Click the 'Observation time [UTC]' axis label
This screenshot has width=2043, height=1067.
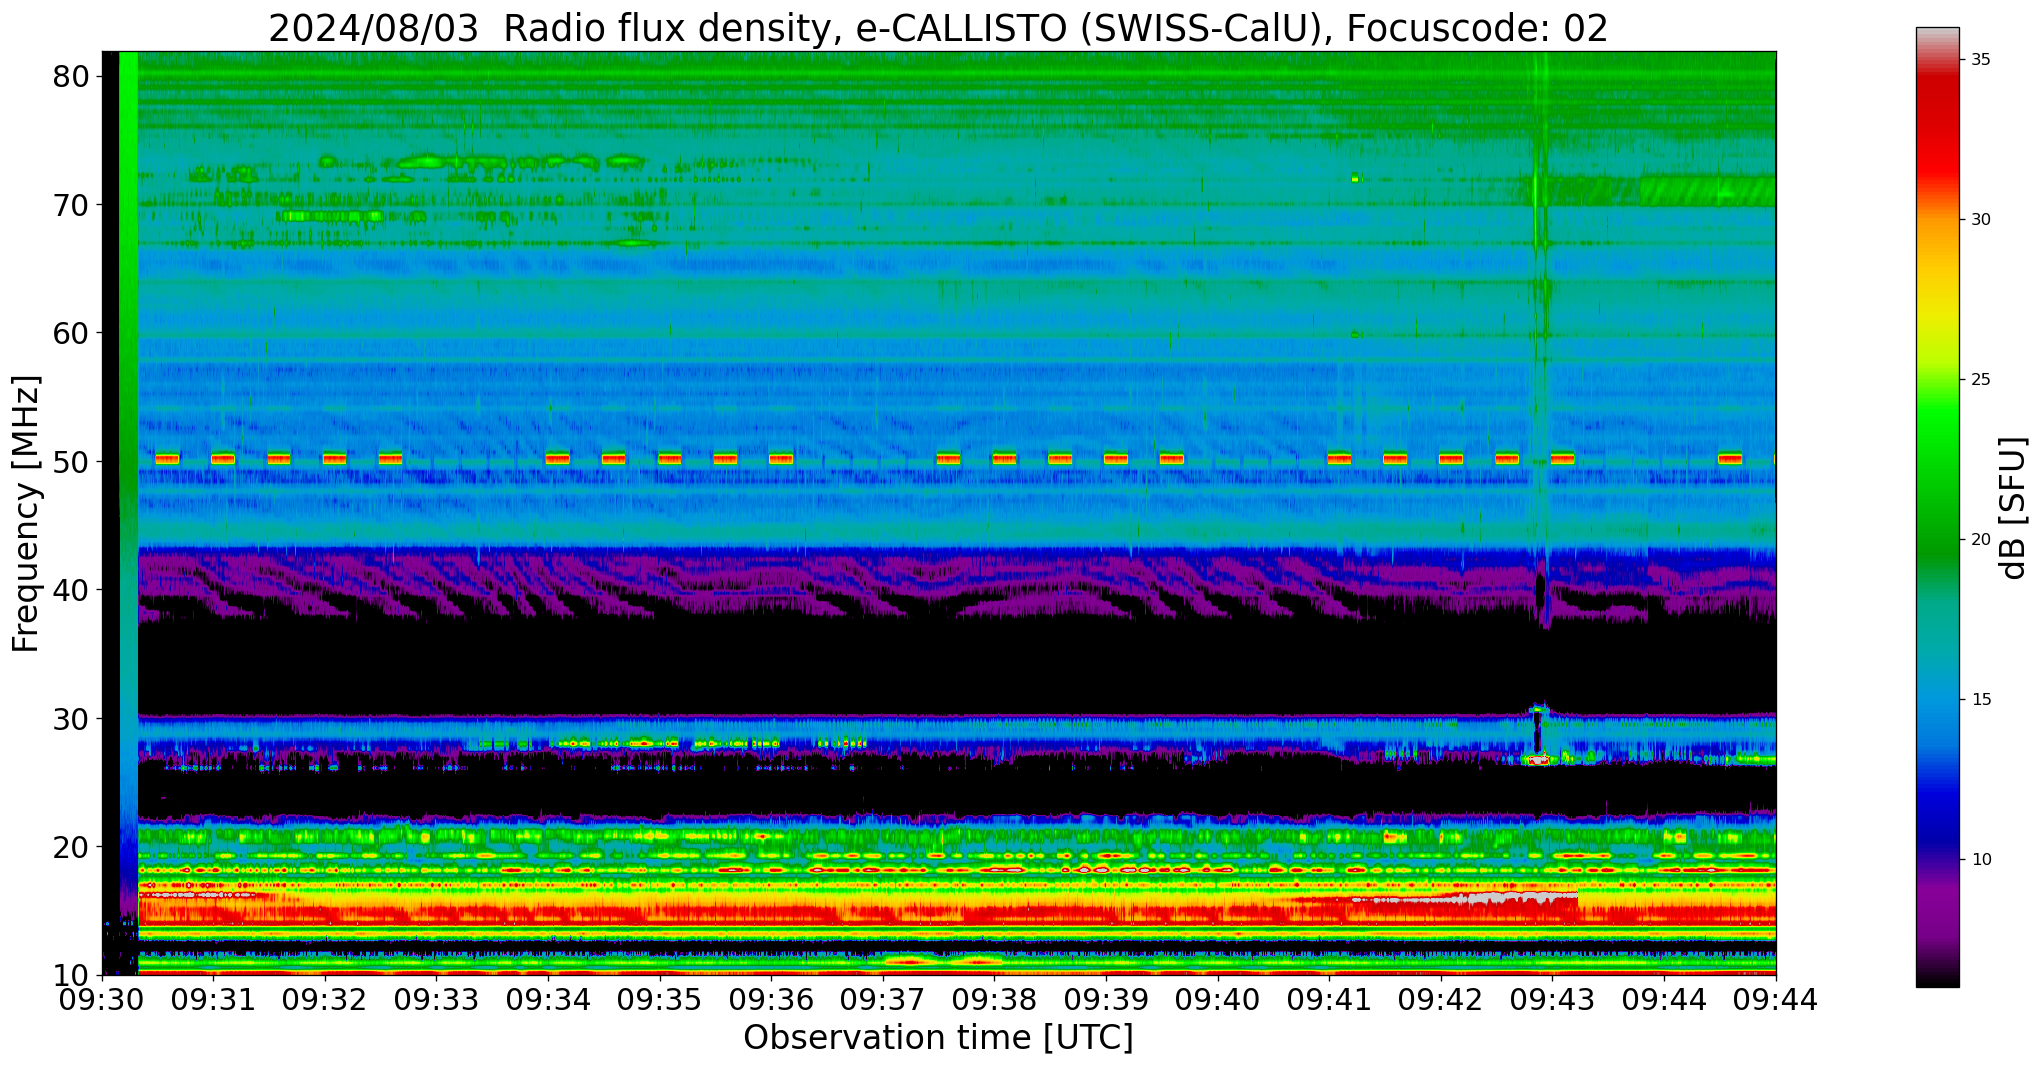coord(938,1037)
